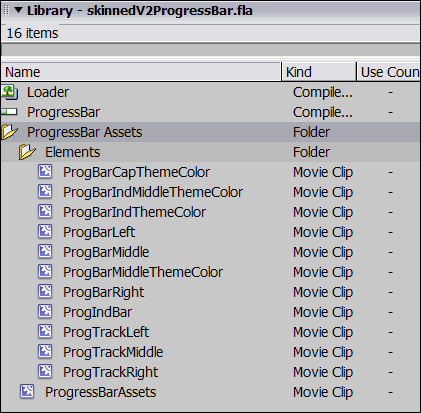This screenshot has height=413, width=421.
Task: Select the ProgBarRight name
Action: coord(104,292)
